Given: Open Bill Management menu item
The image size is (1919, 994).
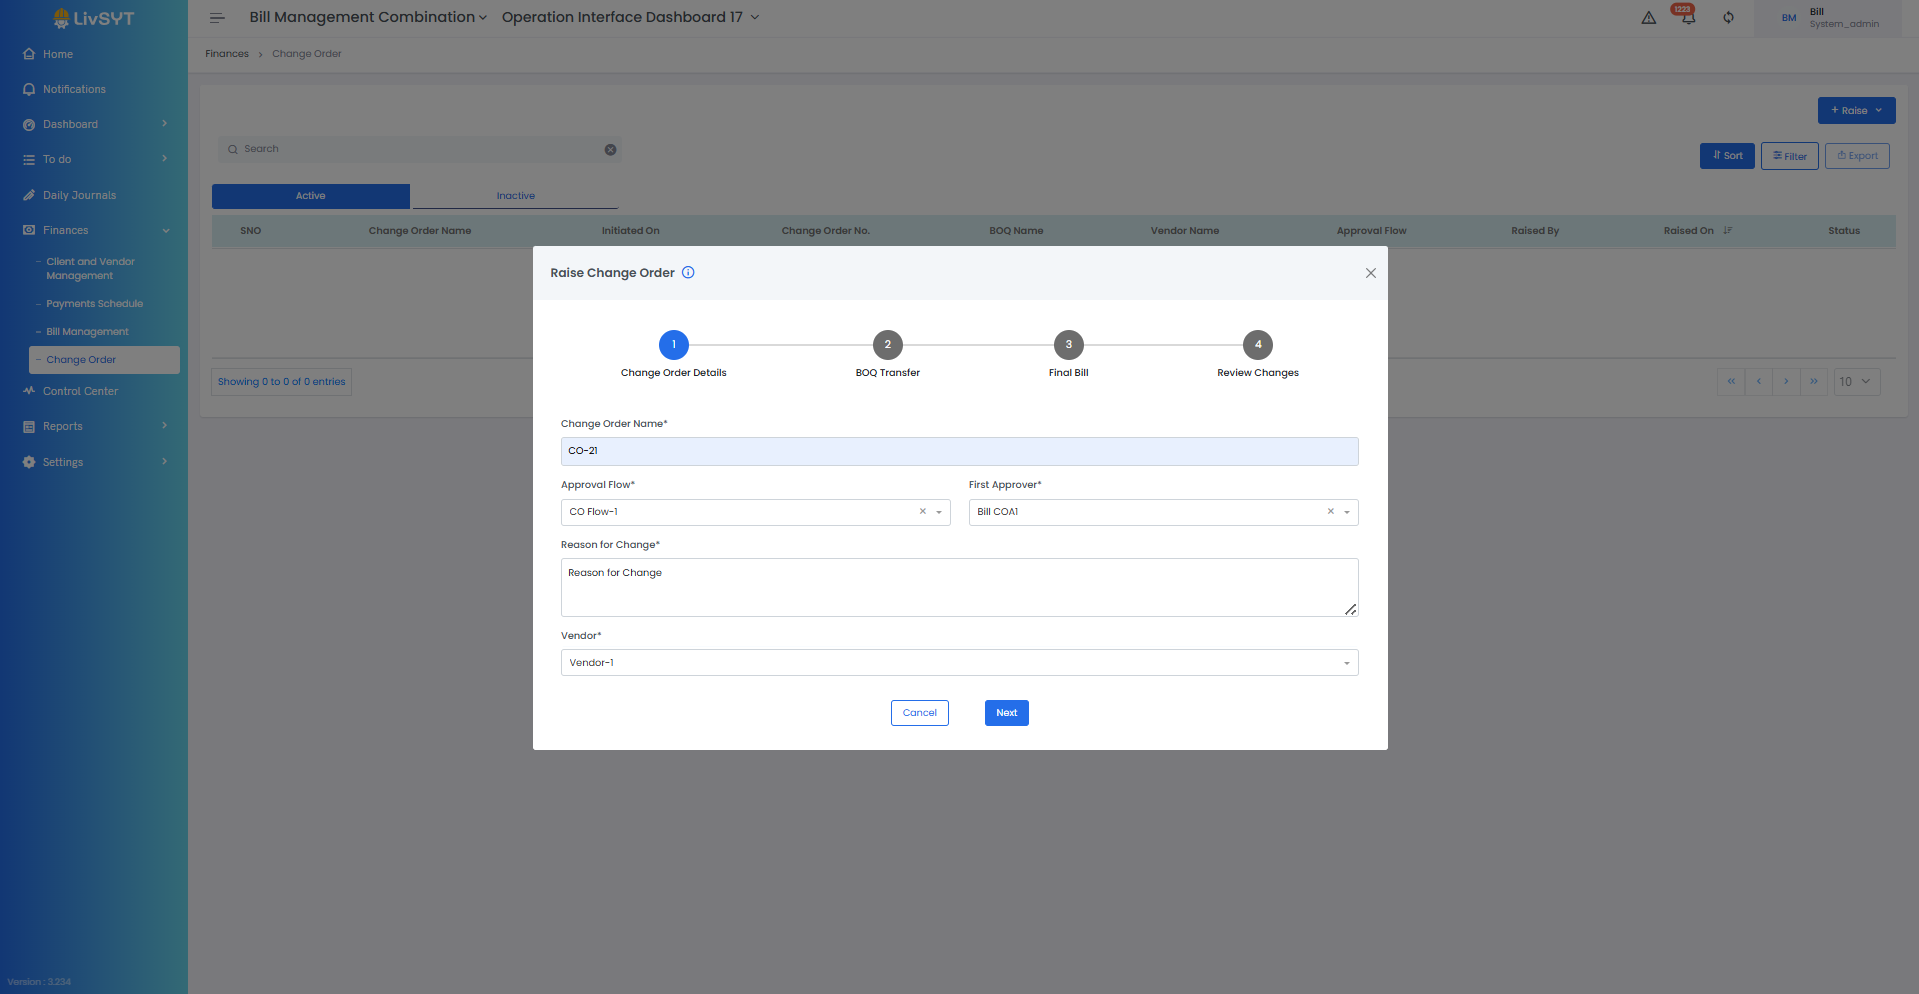Looking at the screenshot, I should click(87, 332).
